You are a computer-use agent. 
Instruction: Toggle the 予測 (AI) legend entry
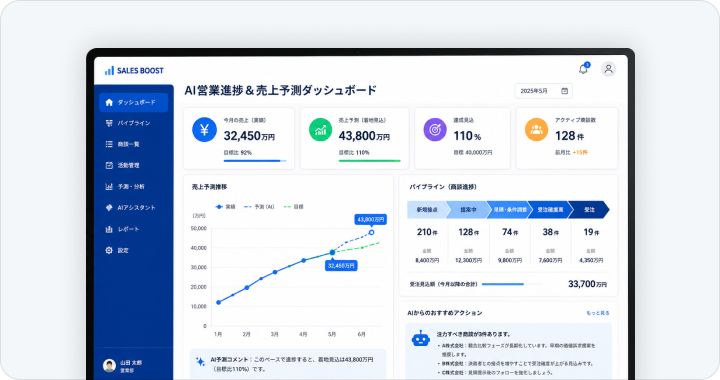click(259, 207)
